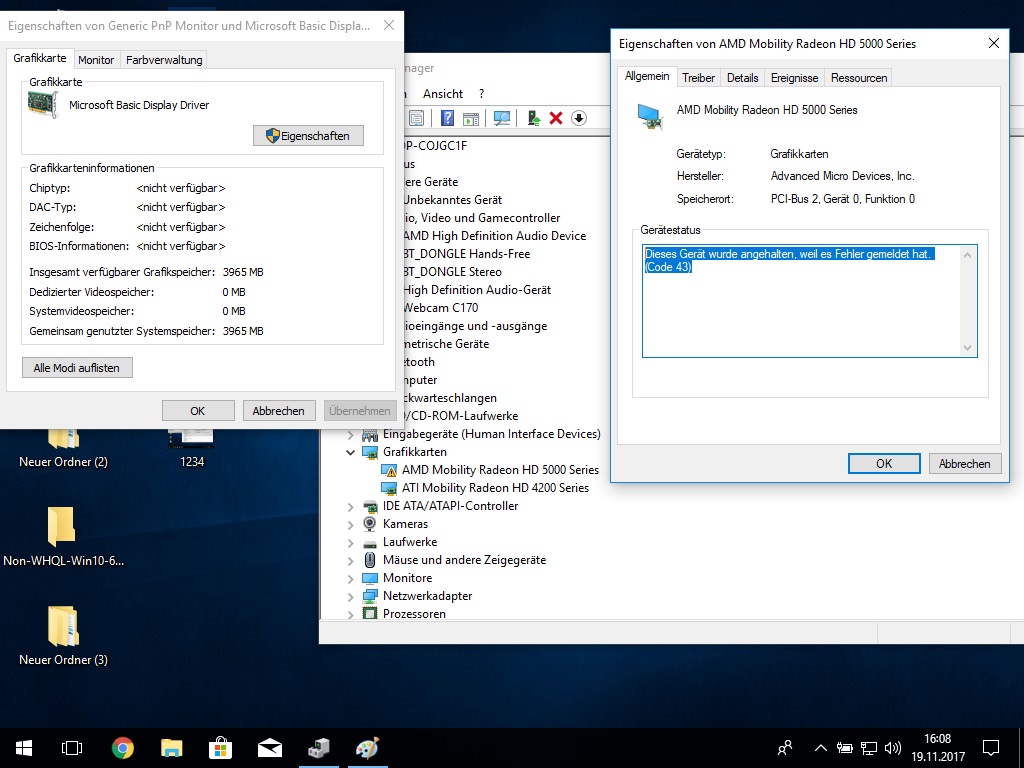The image size is (1024, 768).
Task: Scan for hardware changes via the monitor magnifier icon
Action: (502, 118)
